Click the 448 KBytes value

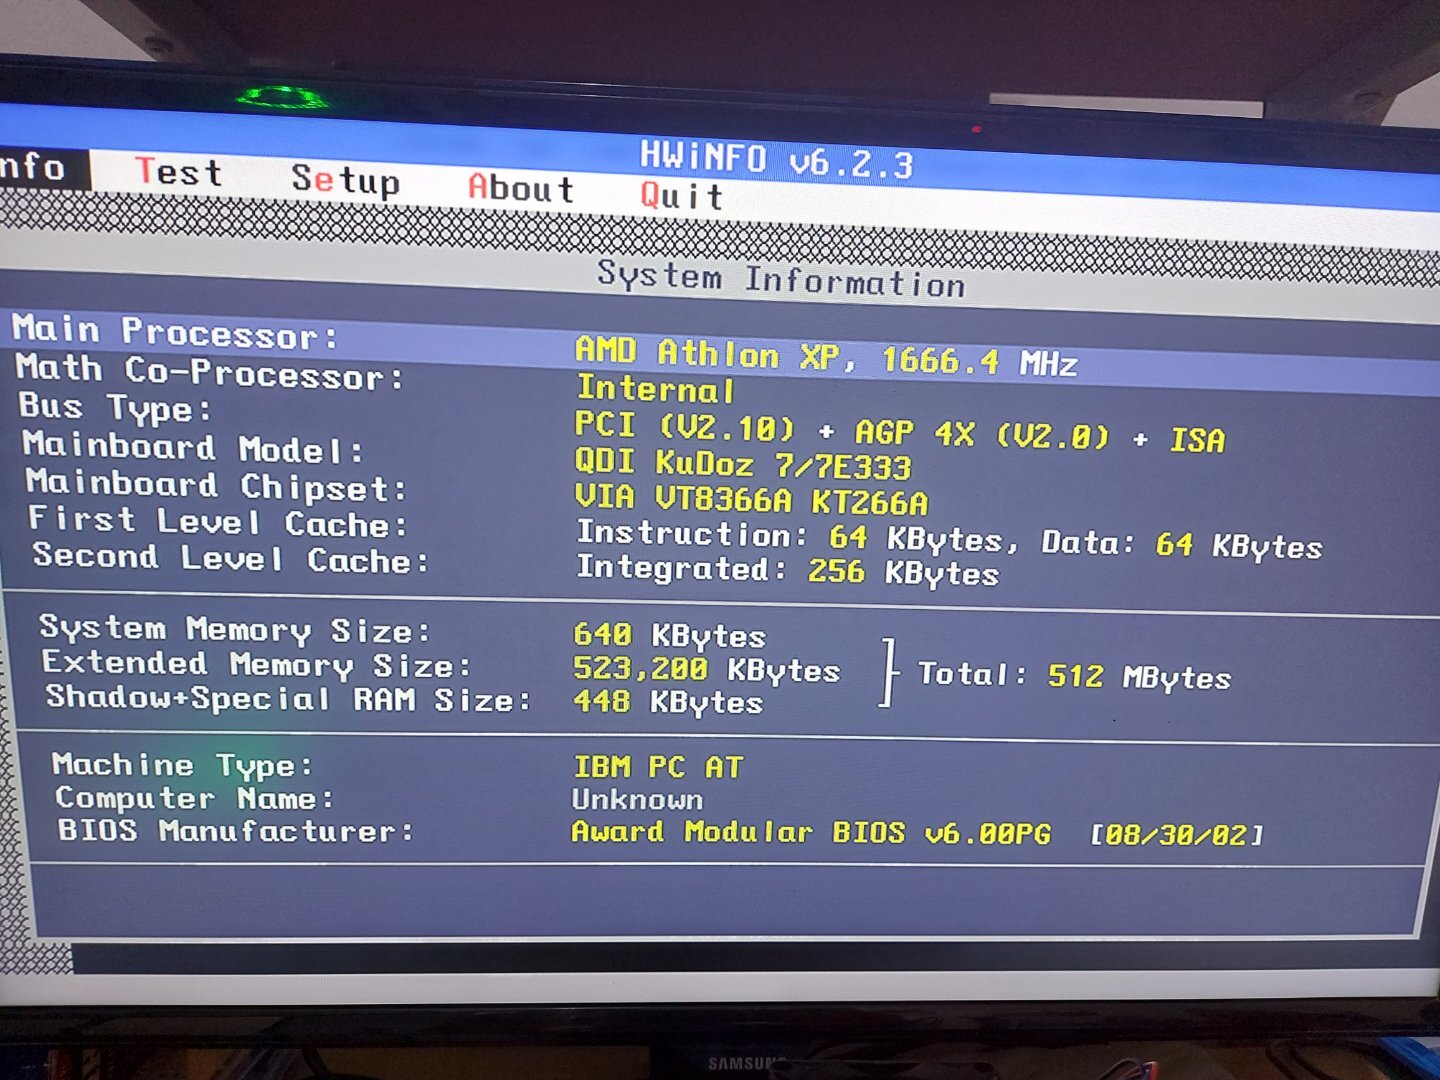pos(667,702)
